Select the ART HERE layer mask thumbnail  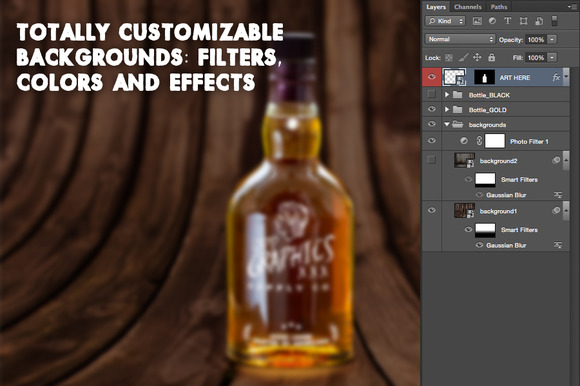(x=485, y=78)
